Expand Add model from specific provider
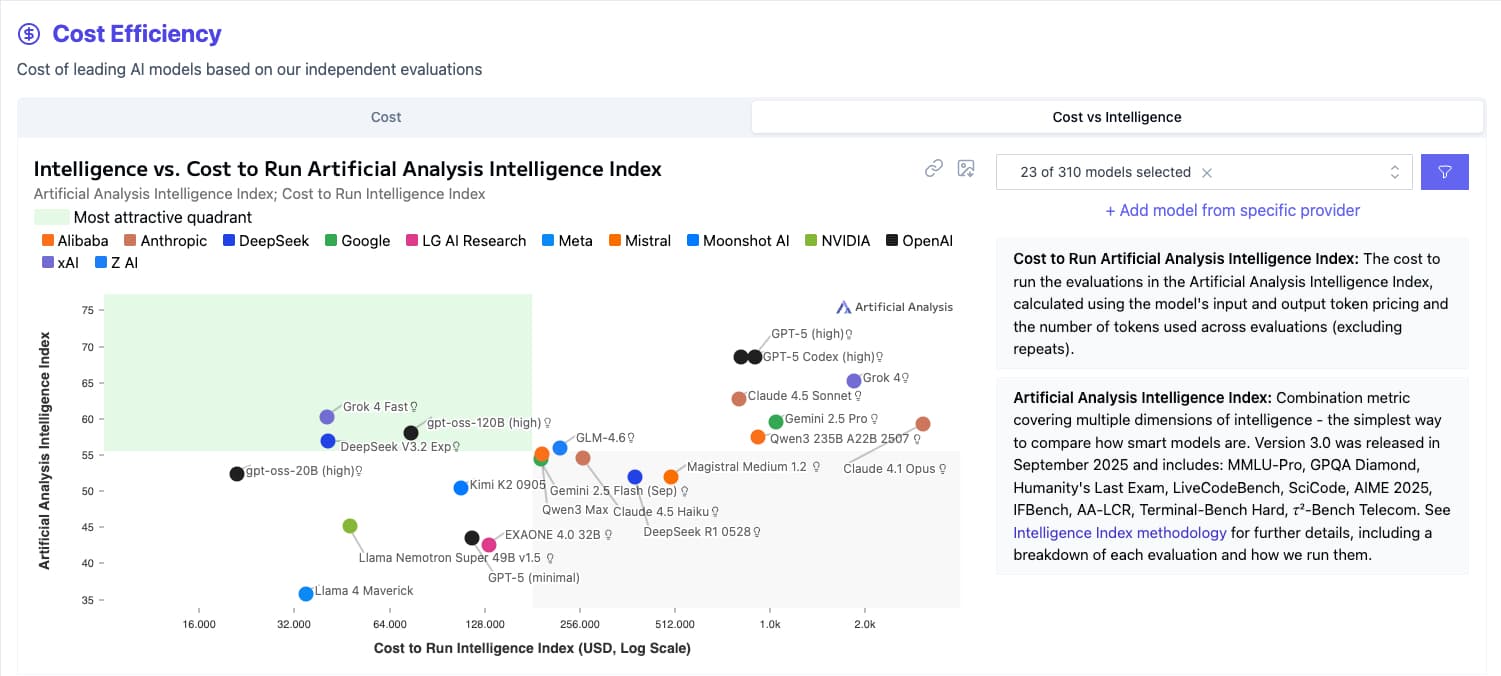The height and width of the screenshot is (676, 1501). pyautogui.click(x=1232, y=210)
